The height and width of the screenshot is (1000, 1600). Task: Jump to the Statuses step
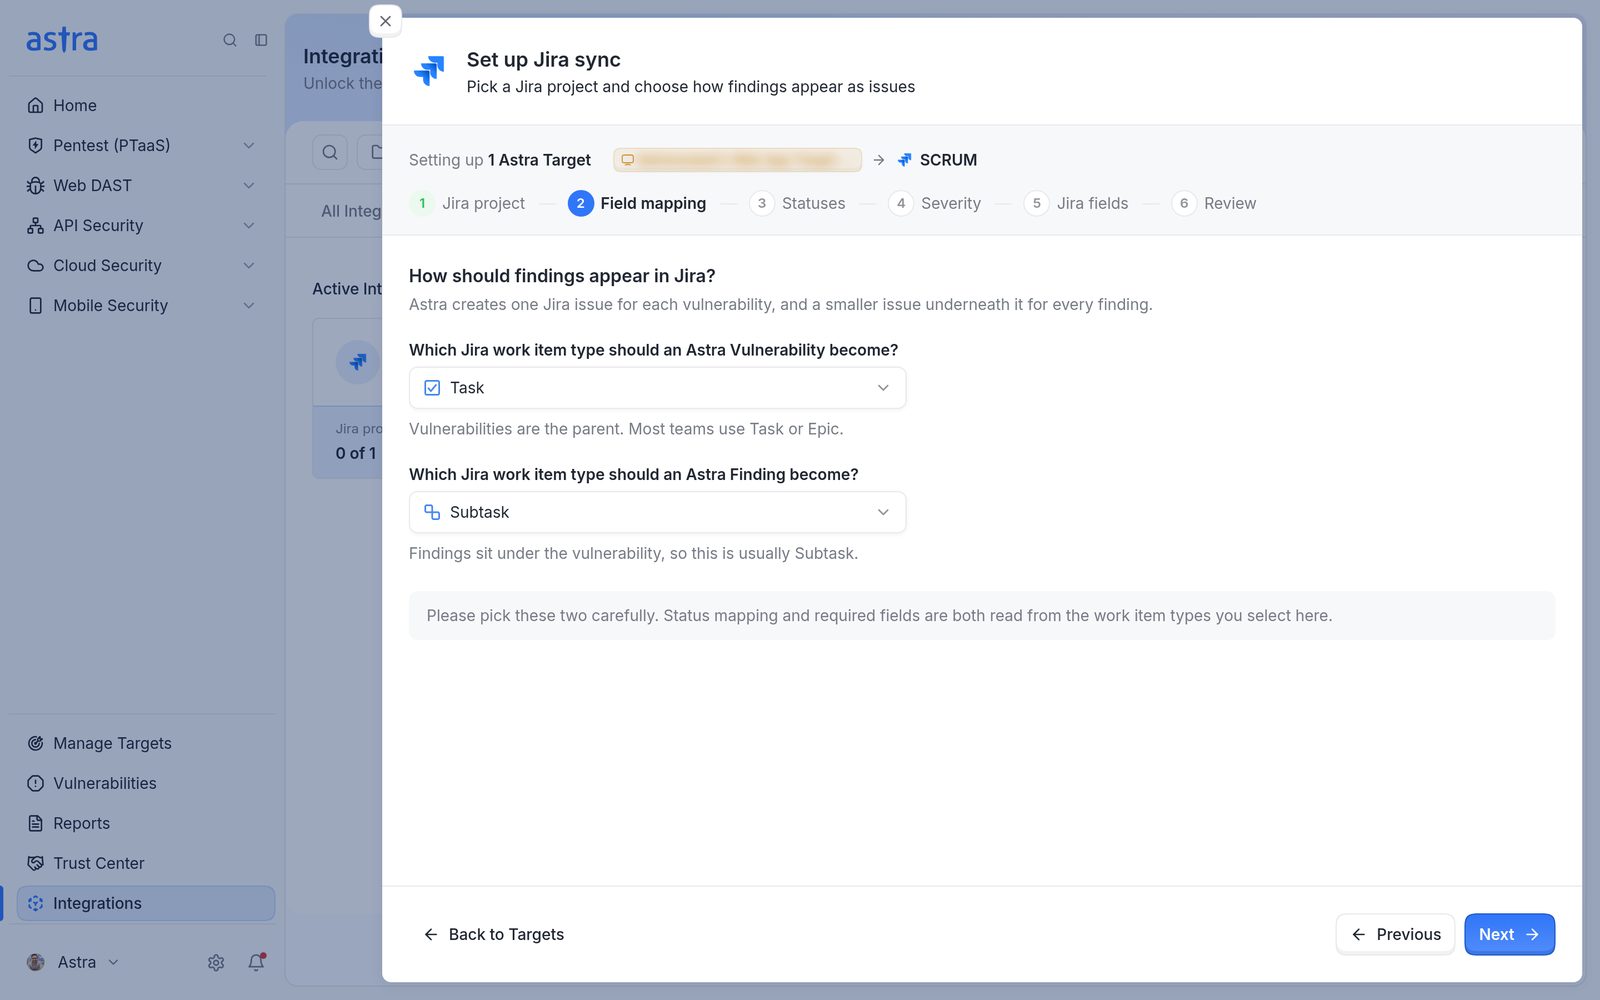[798, 203]
